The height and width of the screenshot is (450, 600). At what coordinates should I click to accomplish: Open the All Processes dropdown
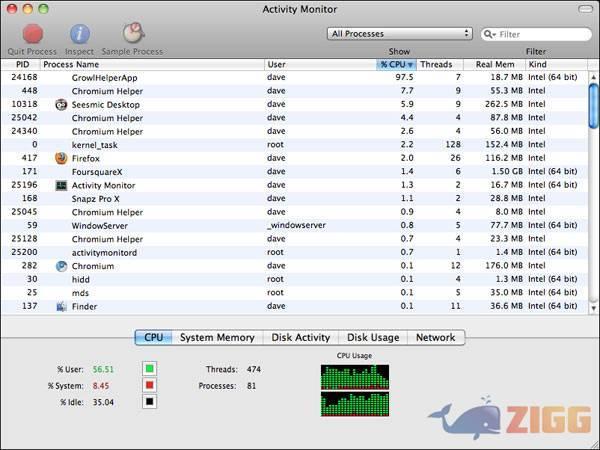(399, 34)
